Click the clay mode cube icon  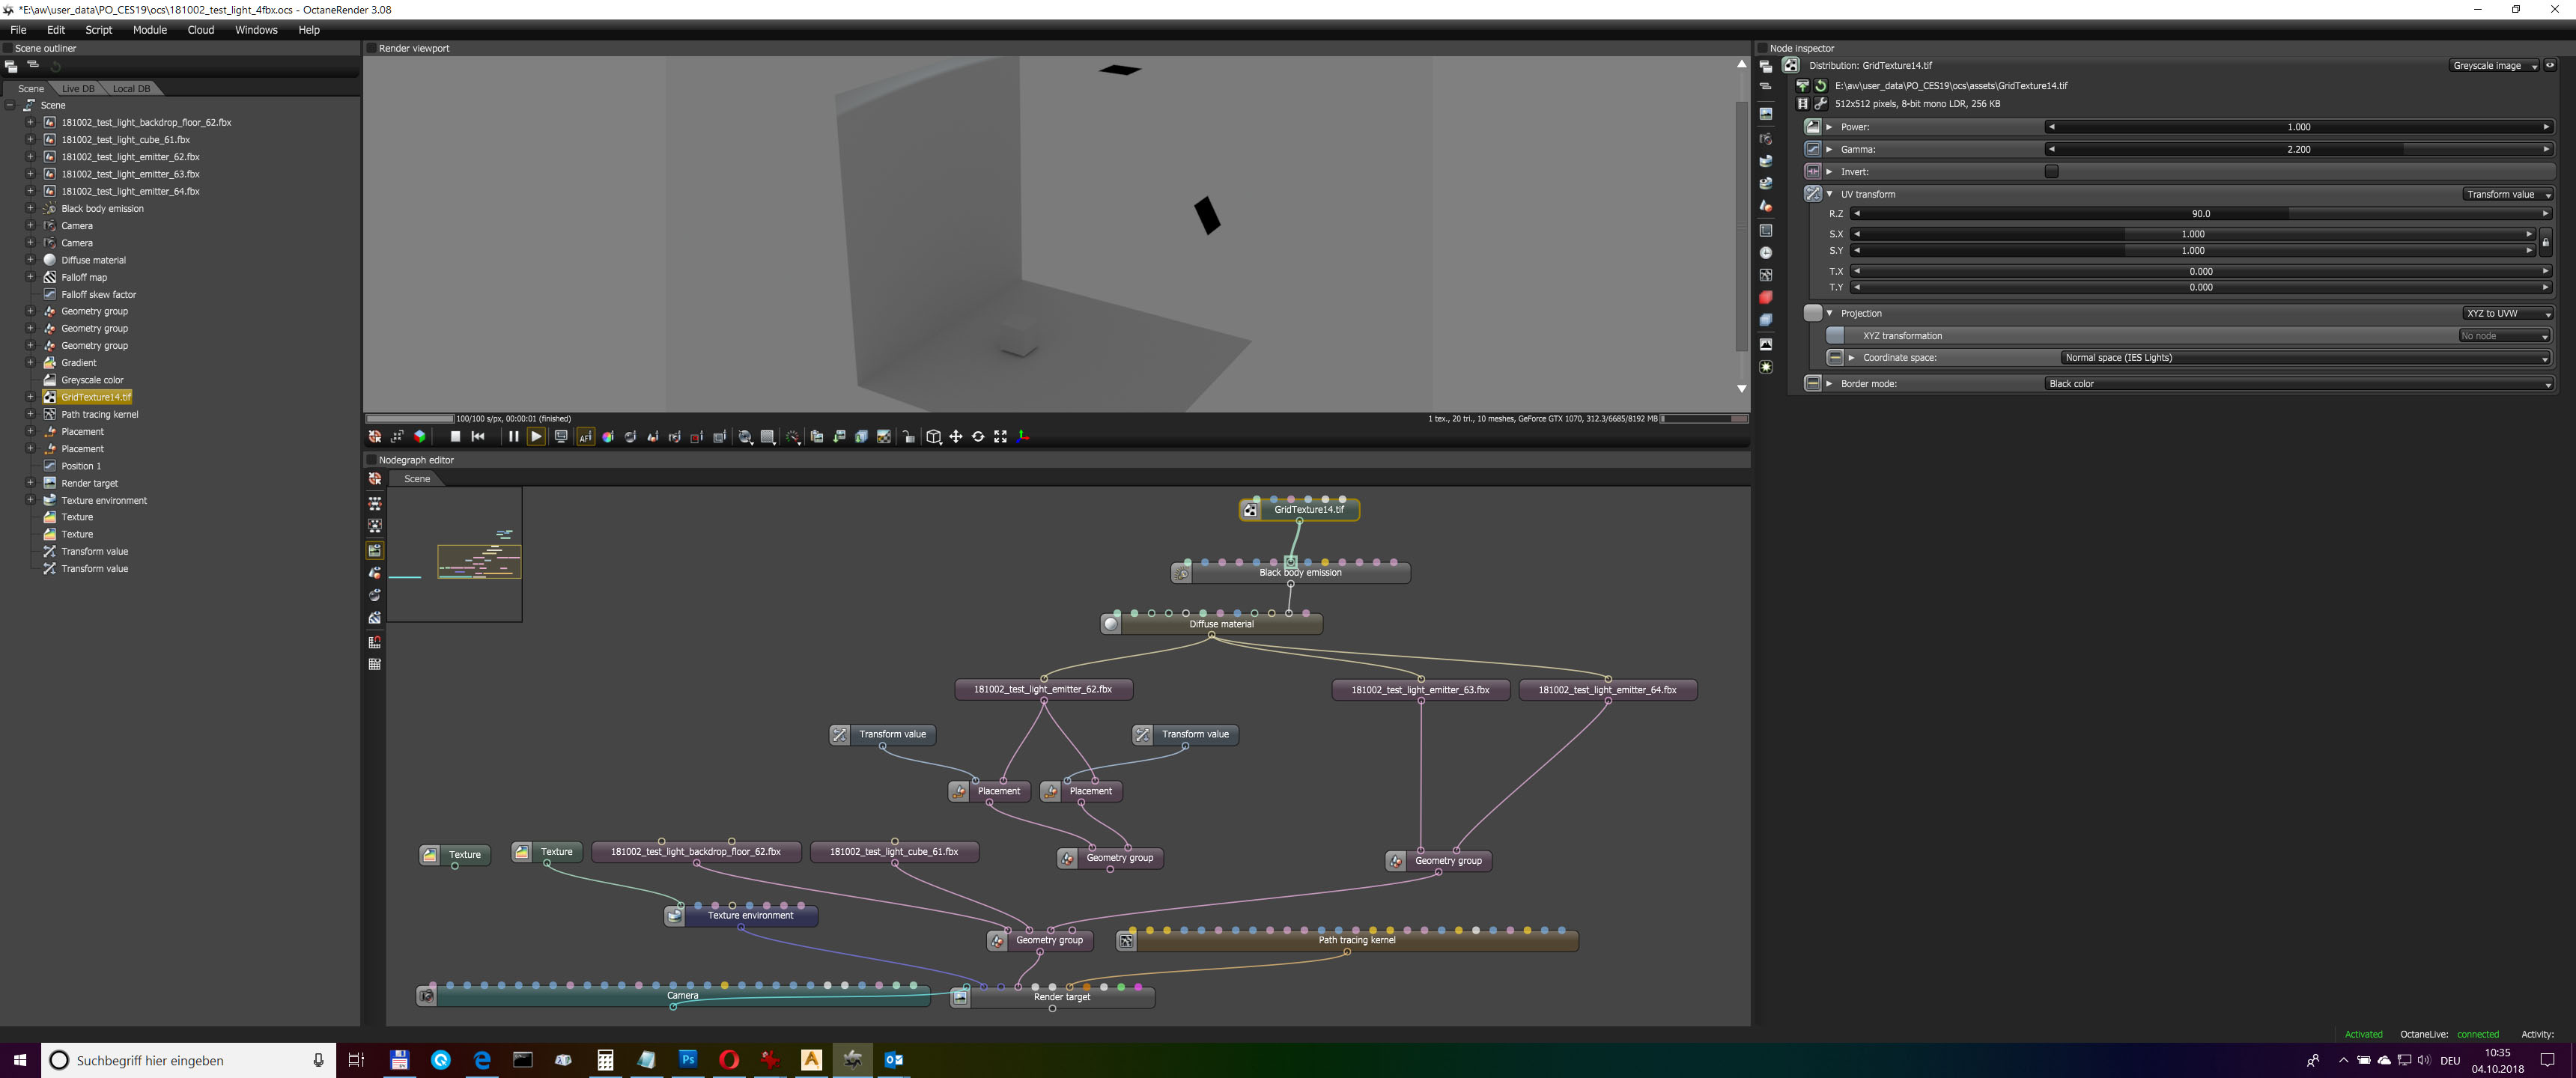(x=419, y=436)
